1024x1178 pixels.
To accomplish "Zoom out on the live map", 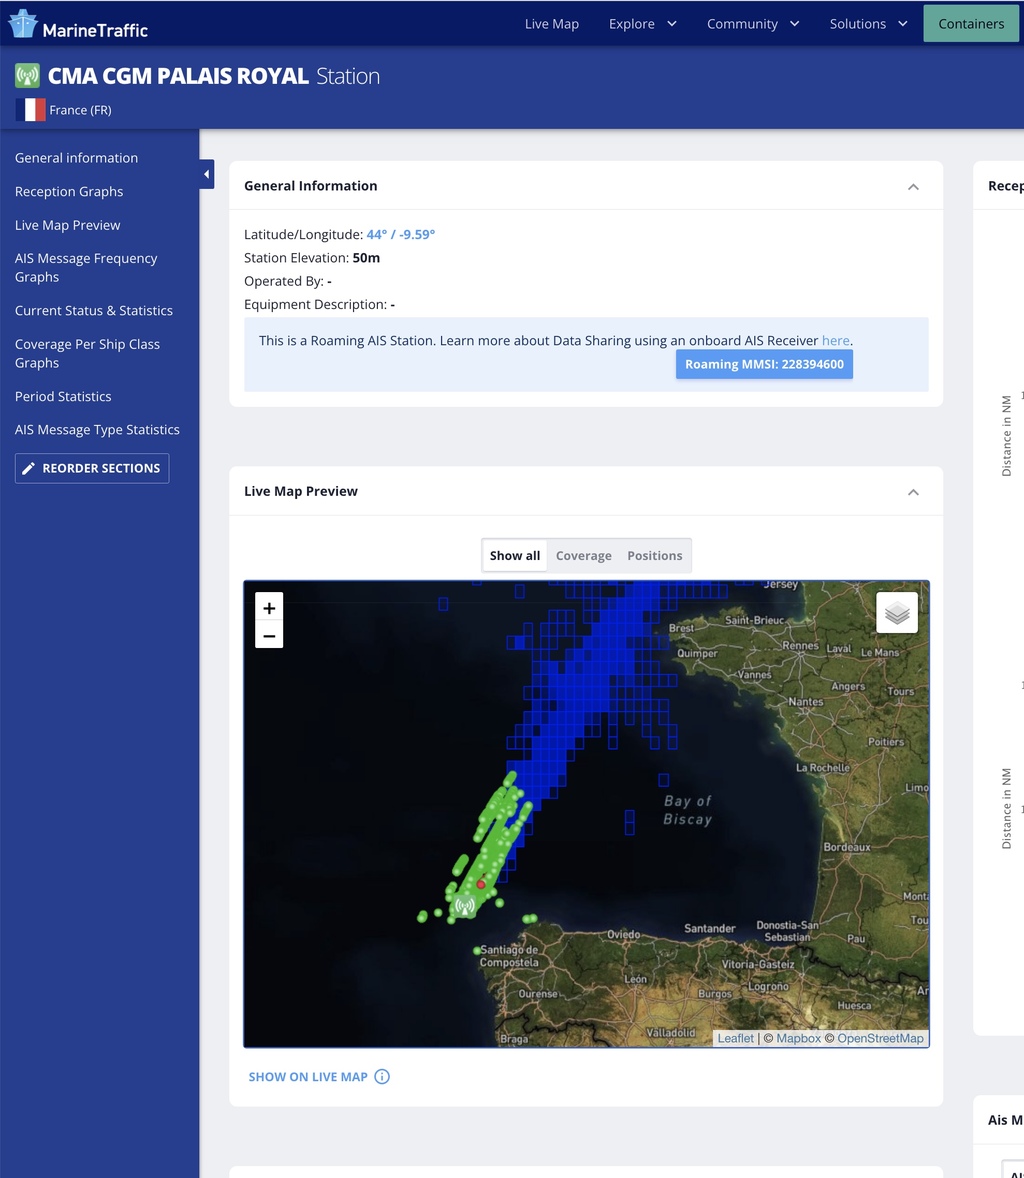I will [269, 636].
